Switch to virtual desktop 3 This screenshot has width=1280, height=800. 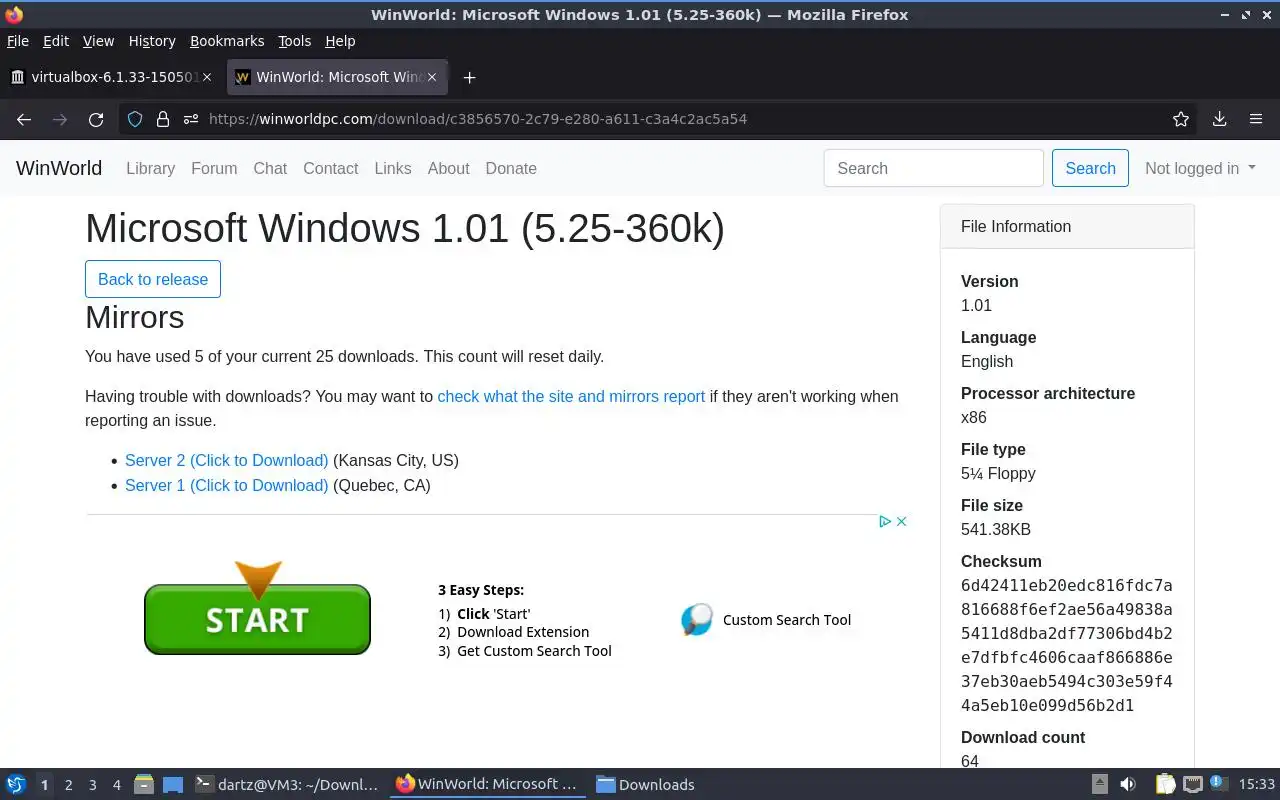[92, 785]
